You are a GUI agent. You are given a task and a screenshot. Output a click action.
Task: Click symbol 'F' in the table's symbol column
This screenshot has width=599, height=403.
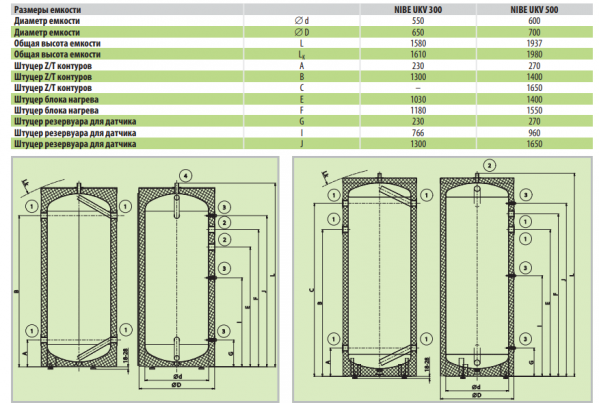point(302,110)
